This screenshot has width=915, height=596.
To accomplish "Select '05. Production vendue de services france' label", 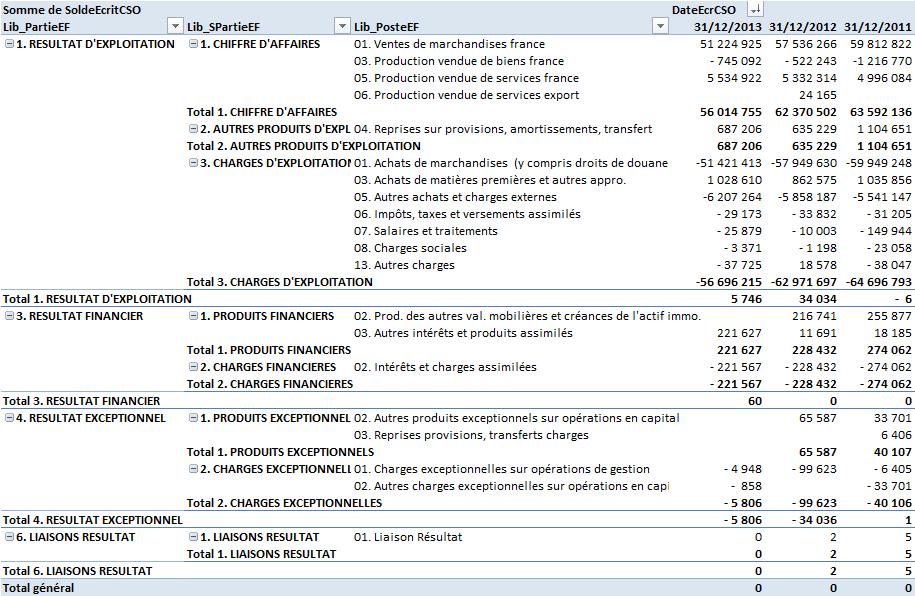I will [x=466, y=78].
